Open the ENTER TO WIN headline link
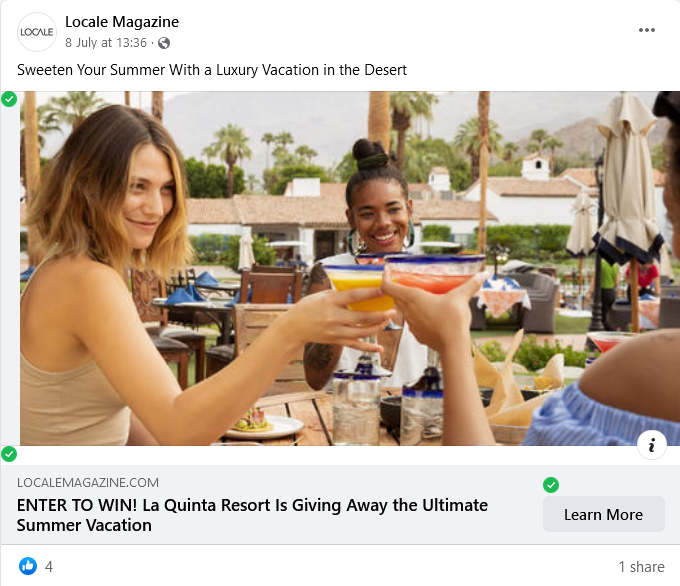Screen dimensions: 680x586 252,515
